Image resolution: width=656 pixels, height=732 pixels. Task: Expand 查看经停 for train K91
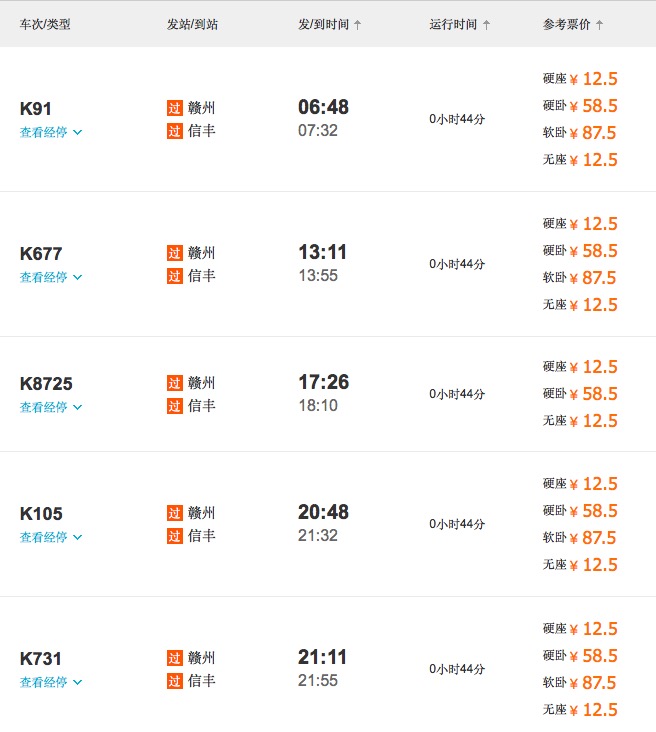tap(50, 132)
